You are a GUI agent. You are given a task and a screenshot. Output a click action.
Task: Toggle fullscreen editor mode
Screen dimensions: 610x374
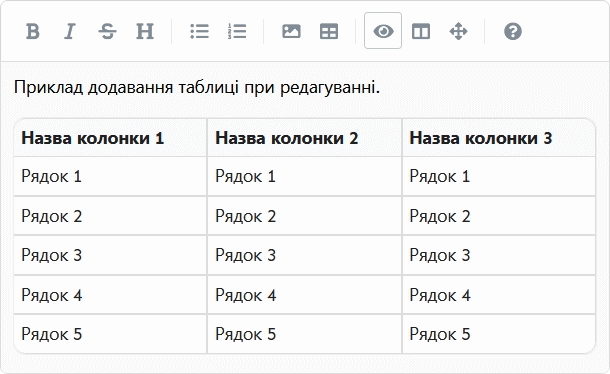point(458,31)
